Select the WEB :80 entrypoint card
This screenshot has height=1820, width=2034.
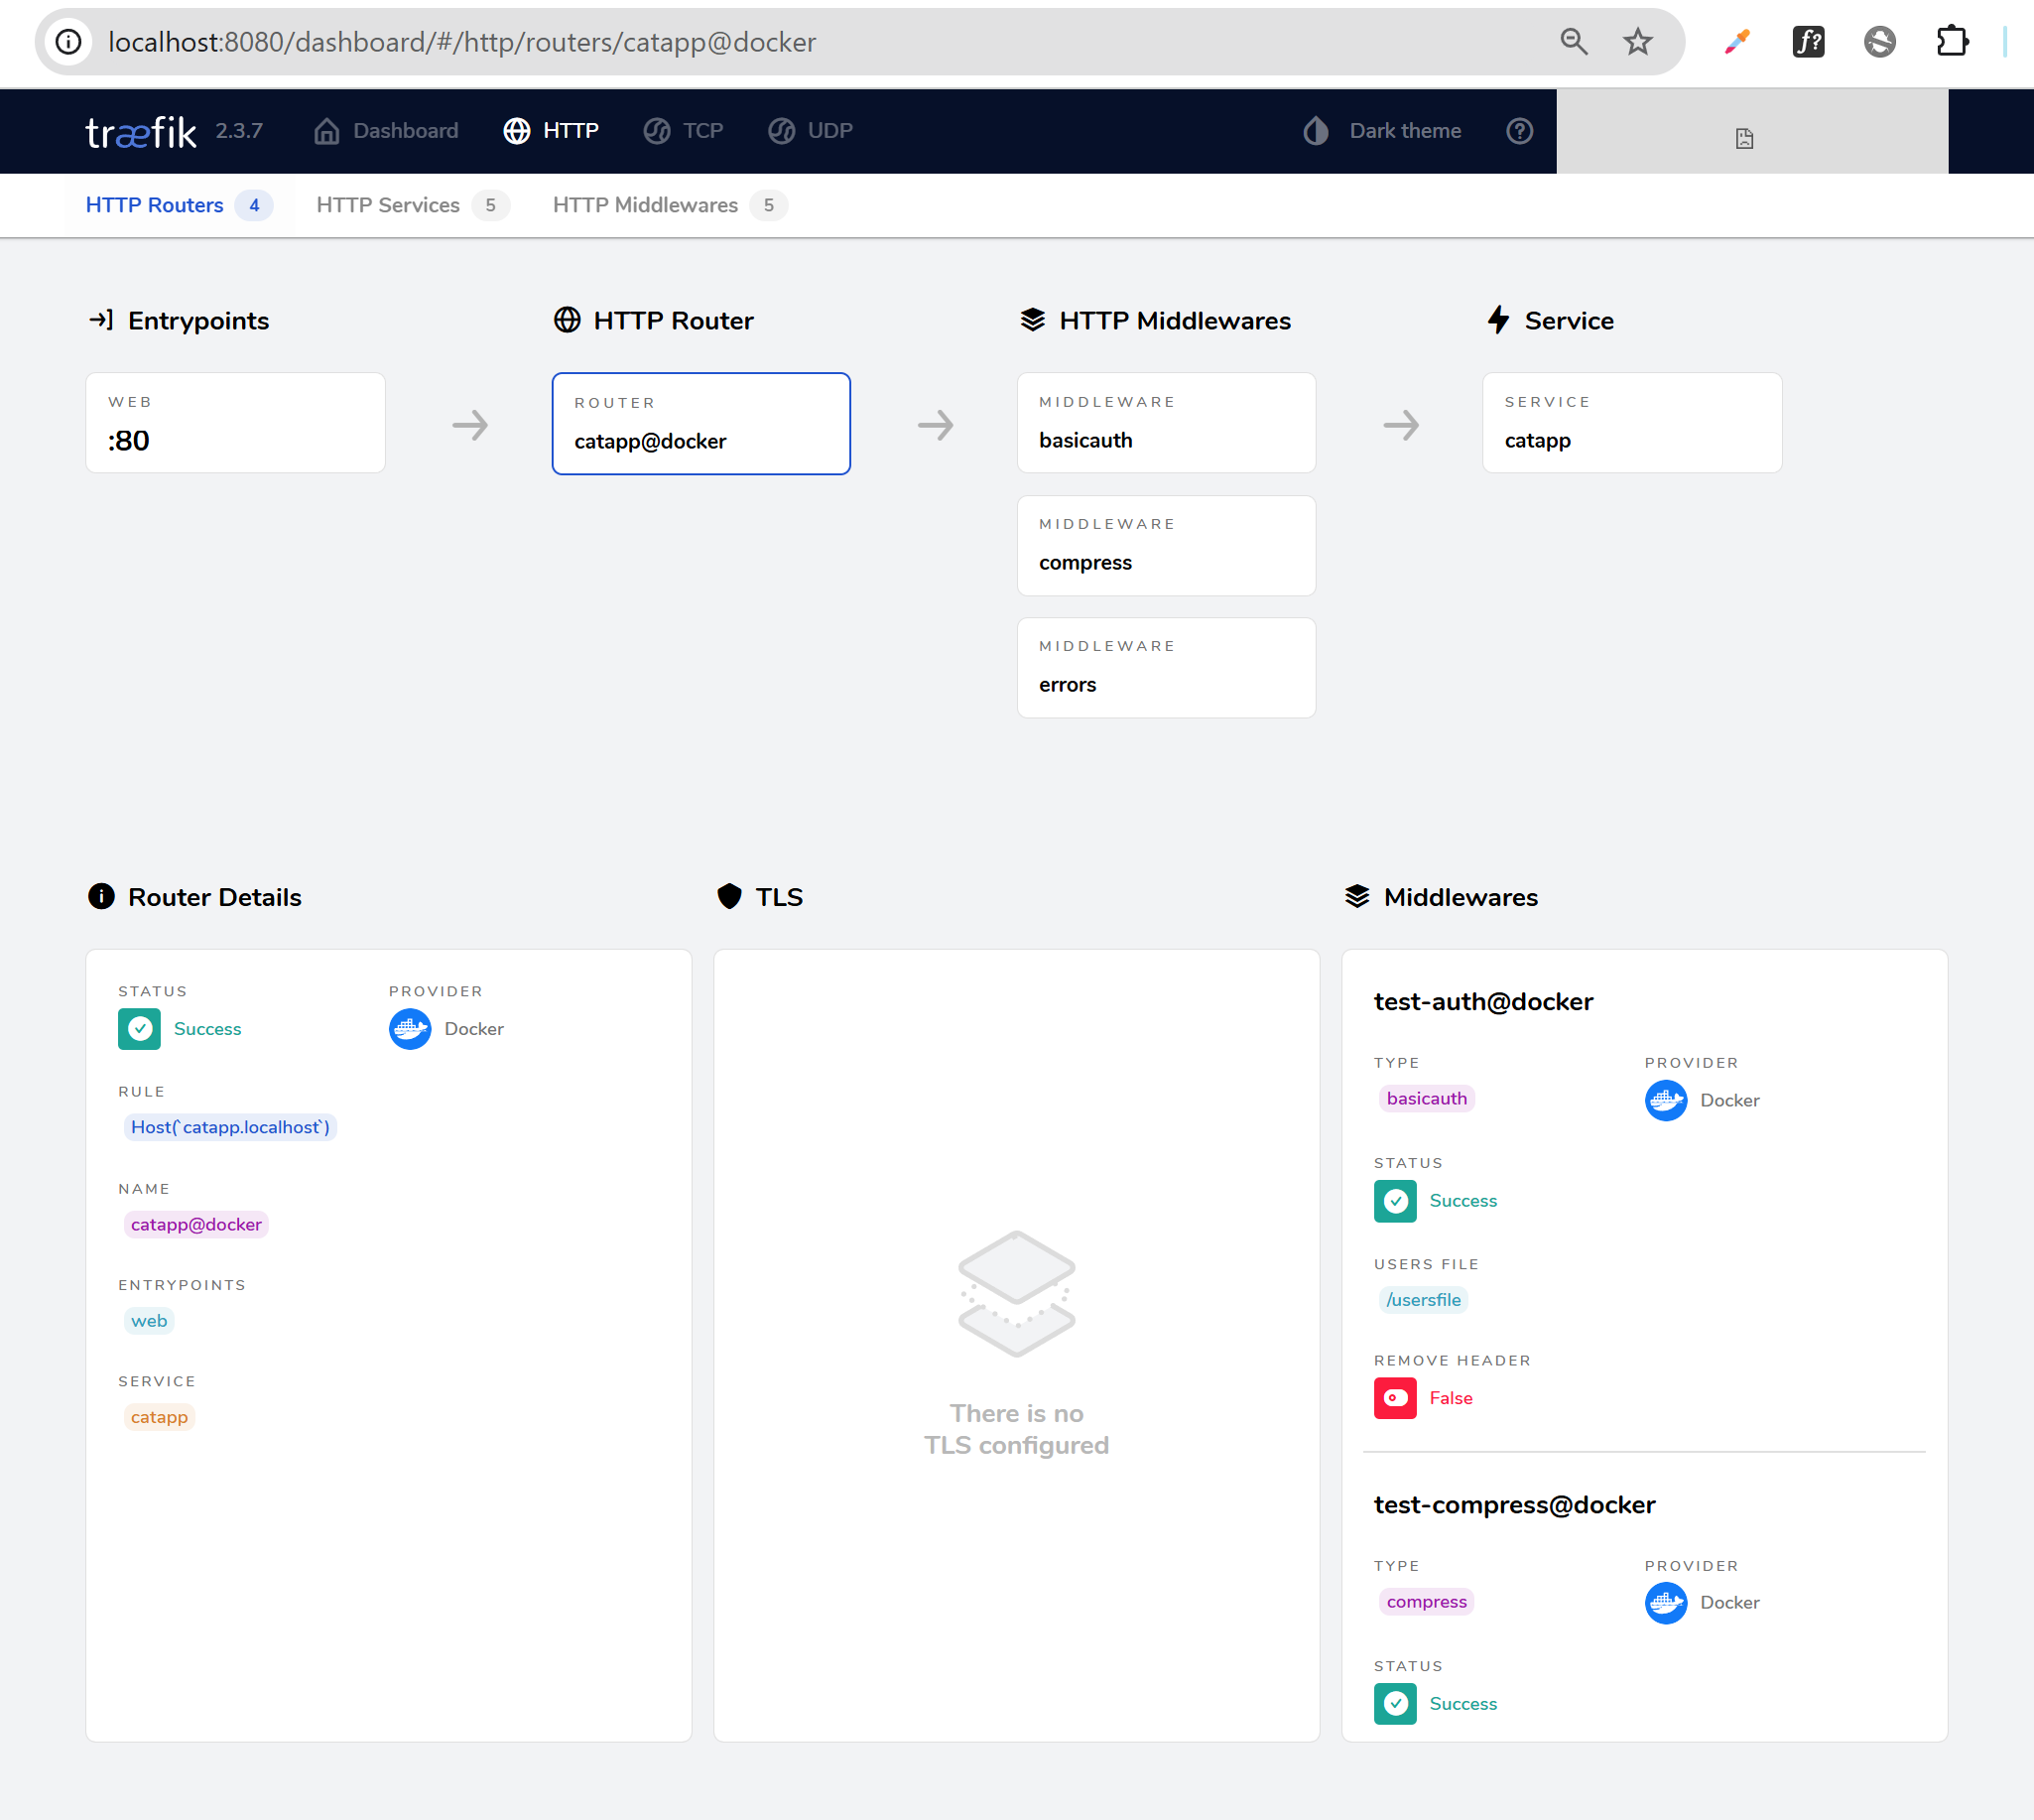click(236, 423)
